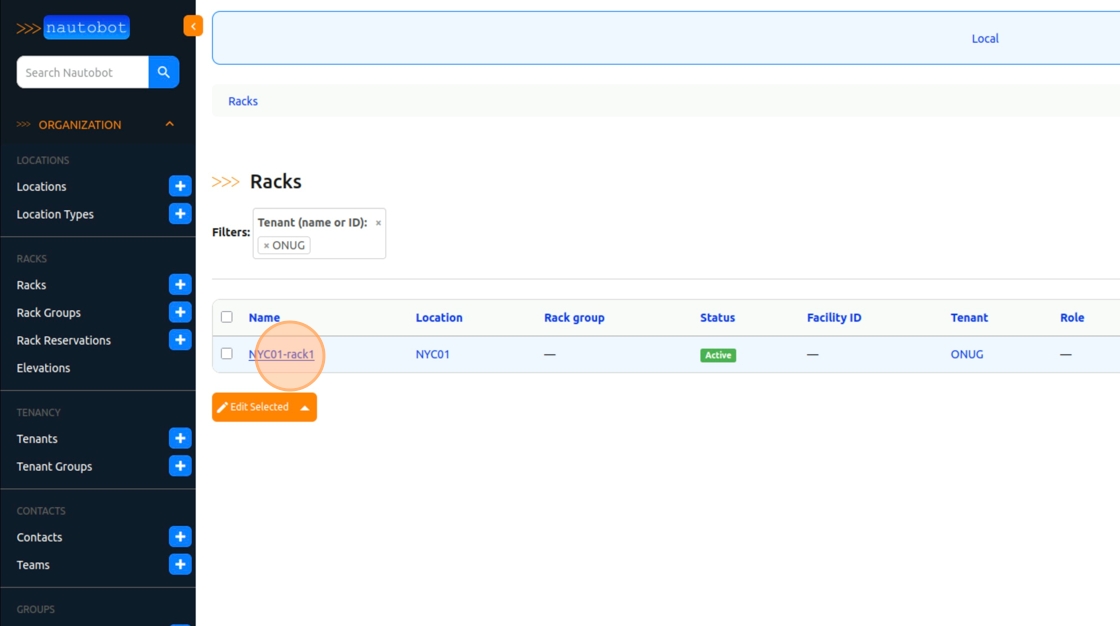Screen dimensions: 1120x626
Task: Sort by the Role column header
Action: tap(1072, 317)
